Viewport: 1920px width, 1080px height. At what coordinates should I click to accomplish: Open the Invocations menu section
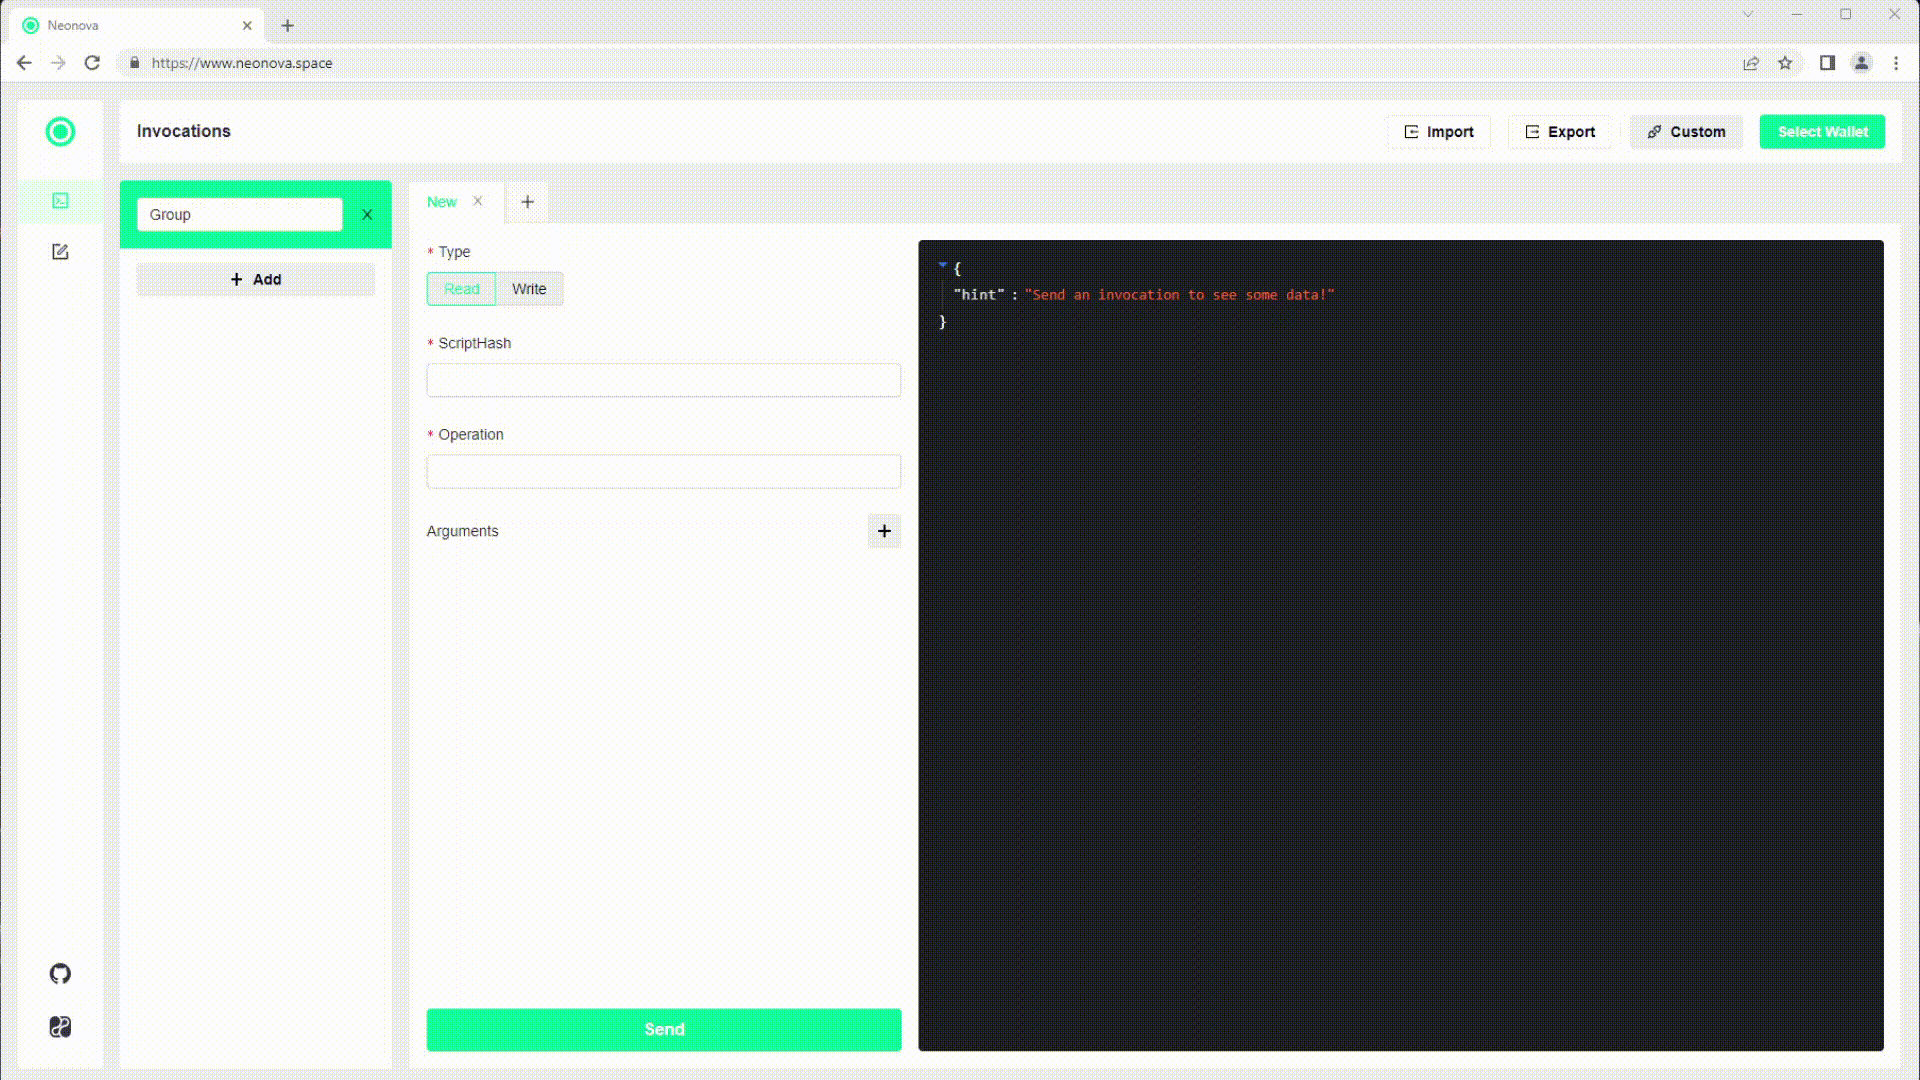(61, 199)
